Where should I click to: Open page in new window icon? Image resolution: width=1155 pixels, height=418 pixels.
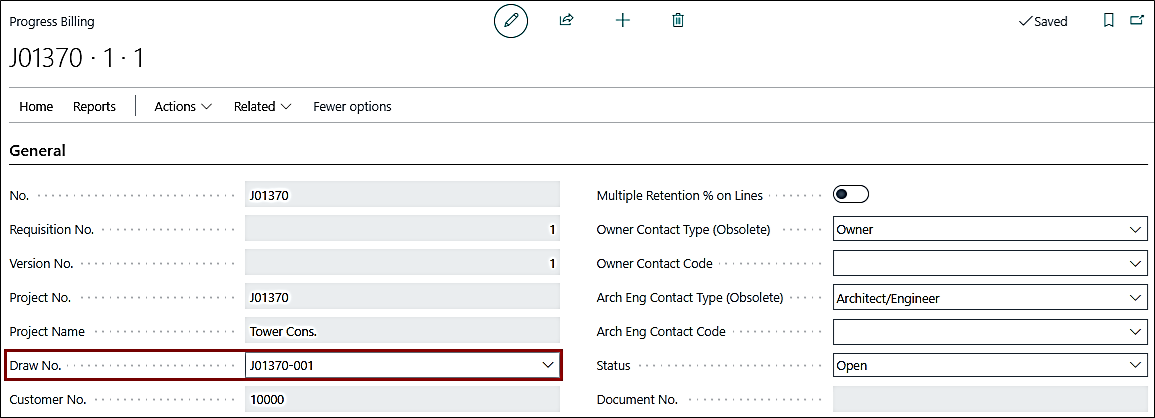(x=1136, y=20)
